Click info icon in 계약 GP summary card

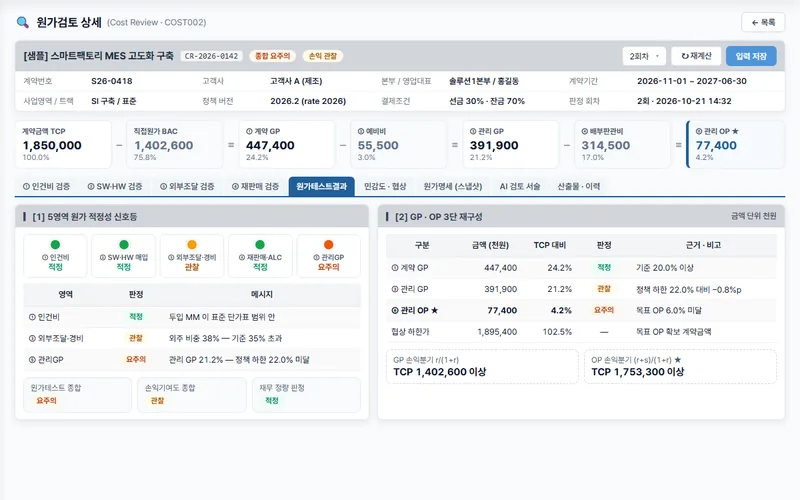coord(249,131)
